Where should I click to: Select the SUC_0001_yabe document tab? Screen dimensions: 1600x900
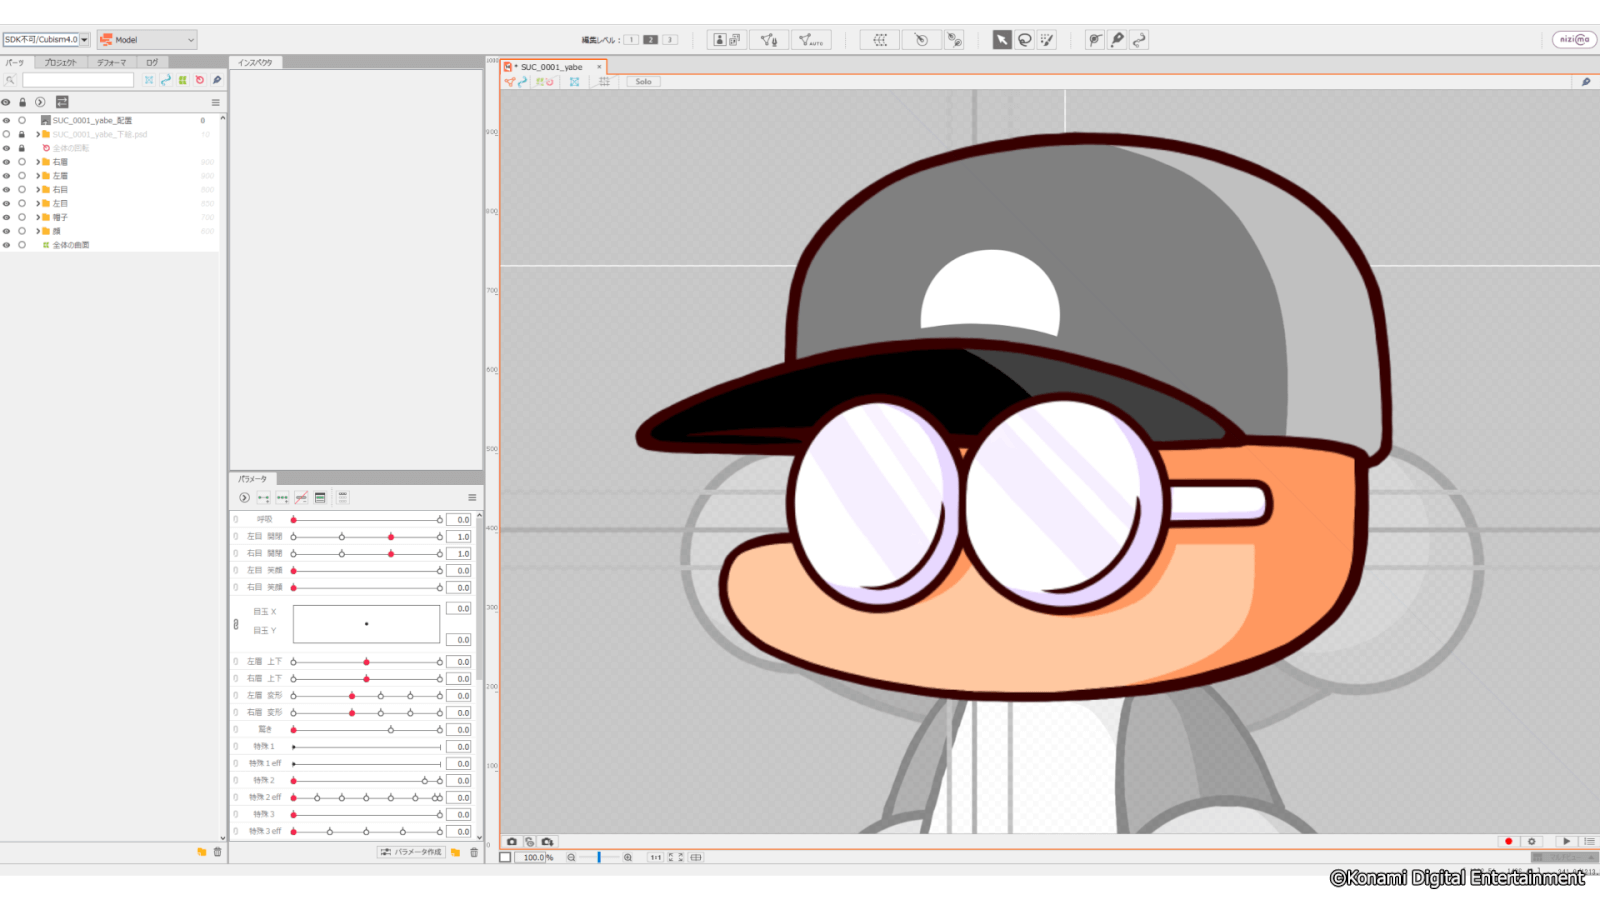[x=552, y=67]
